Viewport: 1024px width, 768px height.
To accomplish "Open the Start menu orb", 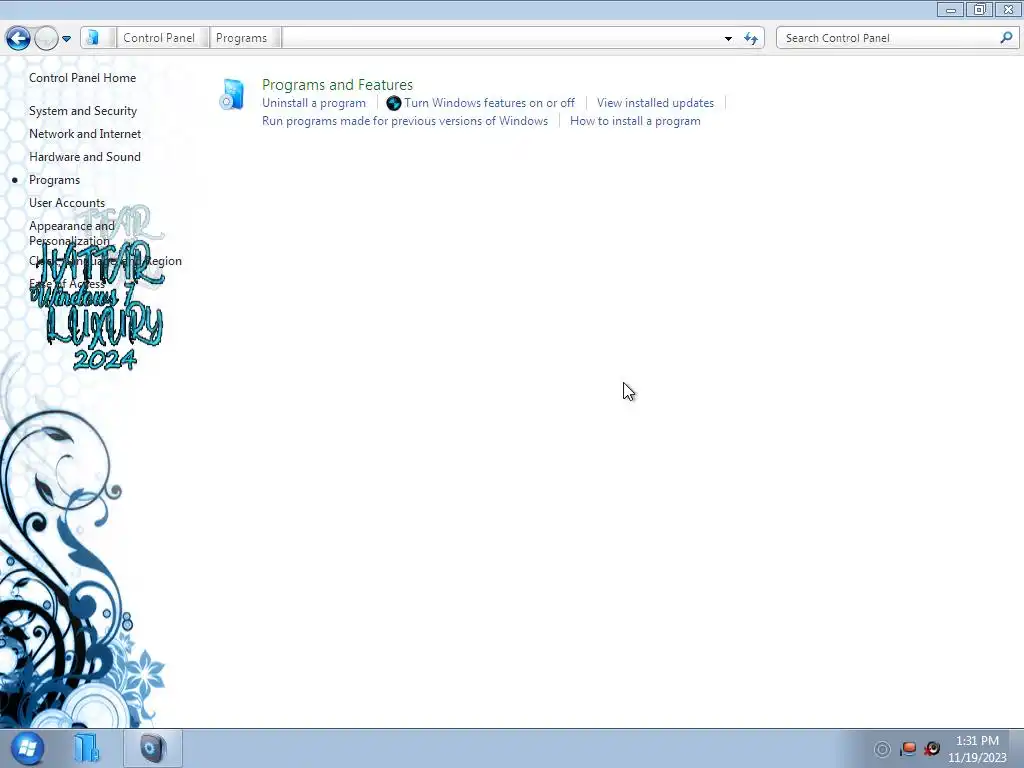I will (27, 748).
